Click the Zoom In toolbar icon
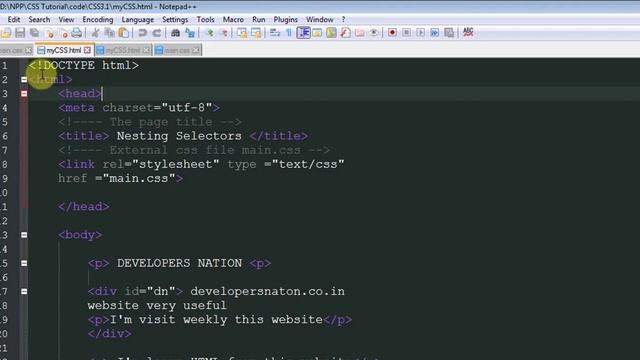Screen dimensions: 640x360 click(209, 33)
